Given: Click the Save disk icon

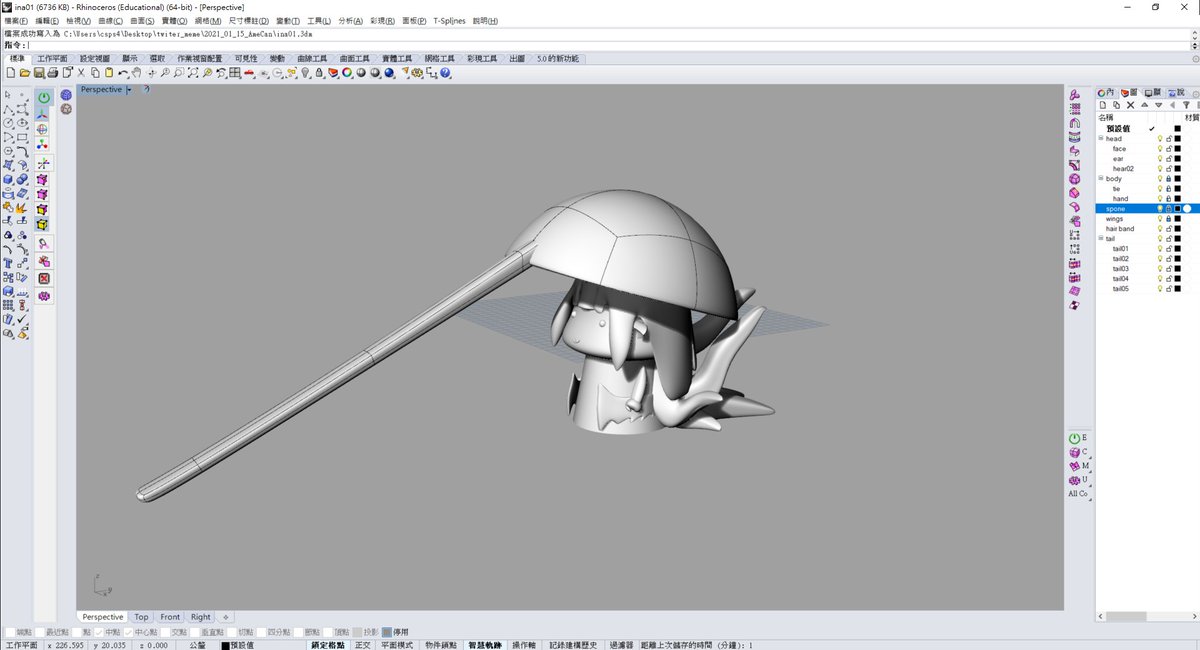Looking at the screenshot, I should tap(38, 73).
